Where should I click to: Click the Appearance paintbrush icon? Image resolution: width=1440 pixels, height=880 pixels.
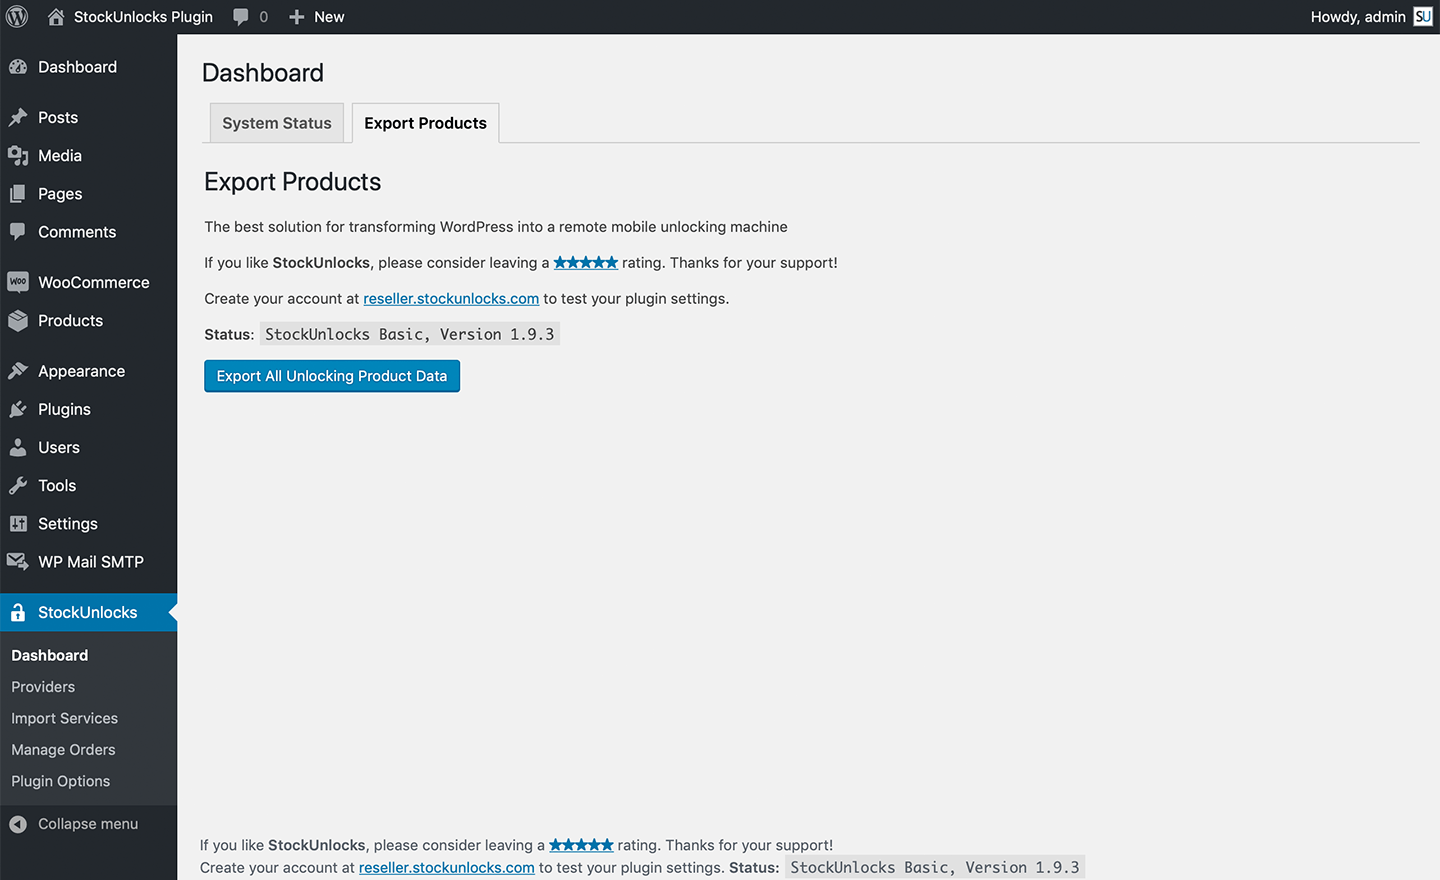click(x=18, y=372)
